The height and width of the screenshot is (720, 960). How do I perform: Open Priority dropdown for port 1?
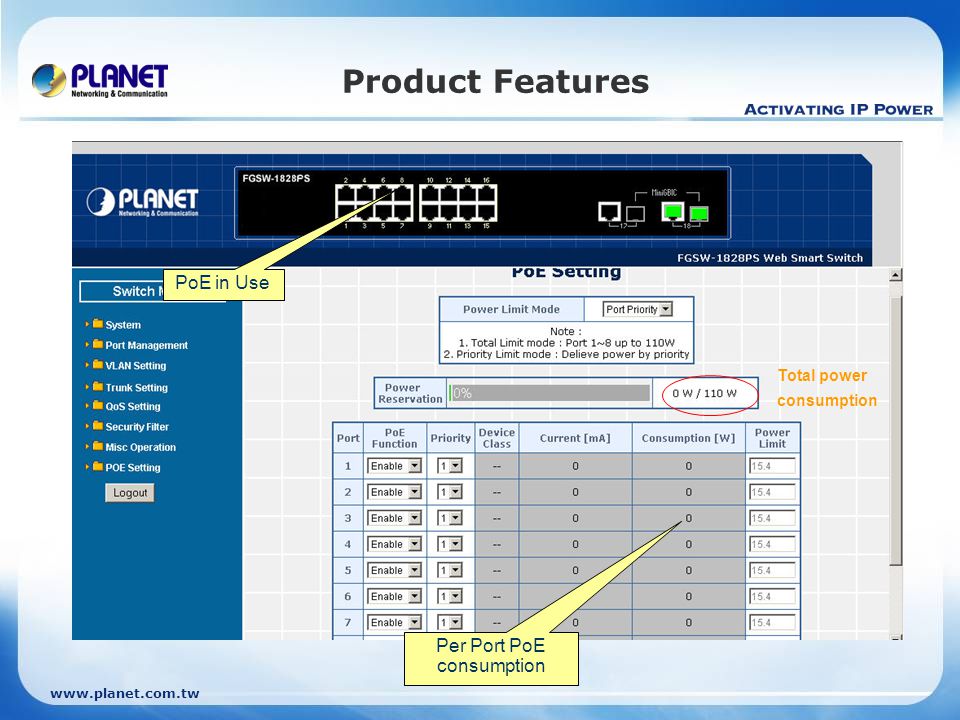tap(449, 466)
